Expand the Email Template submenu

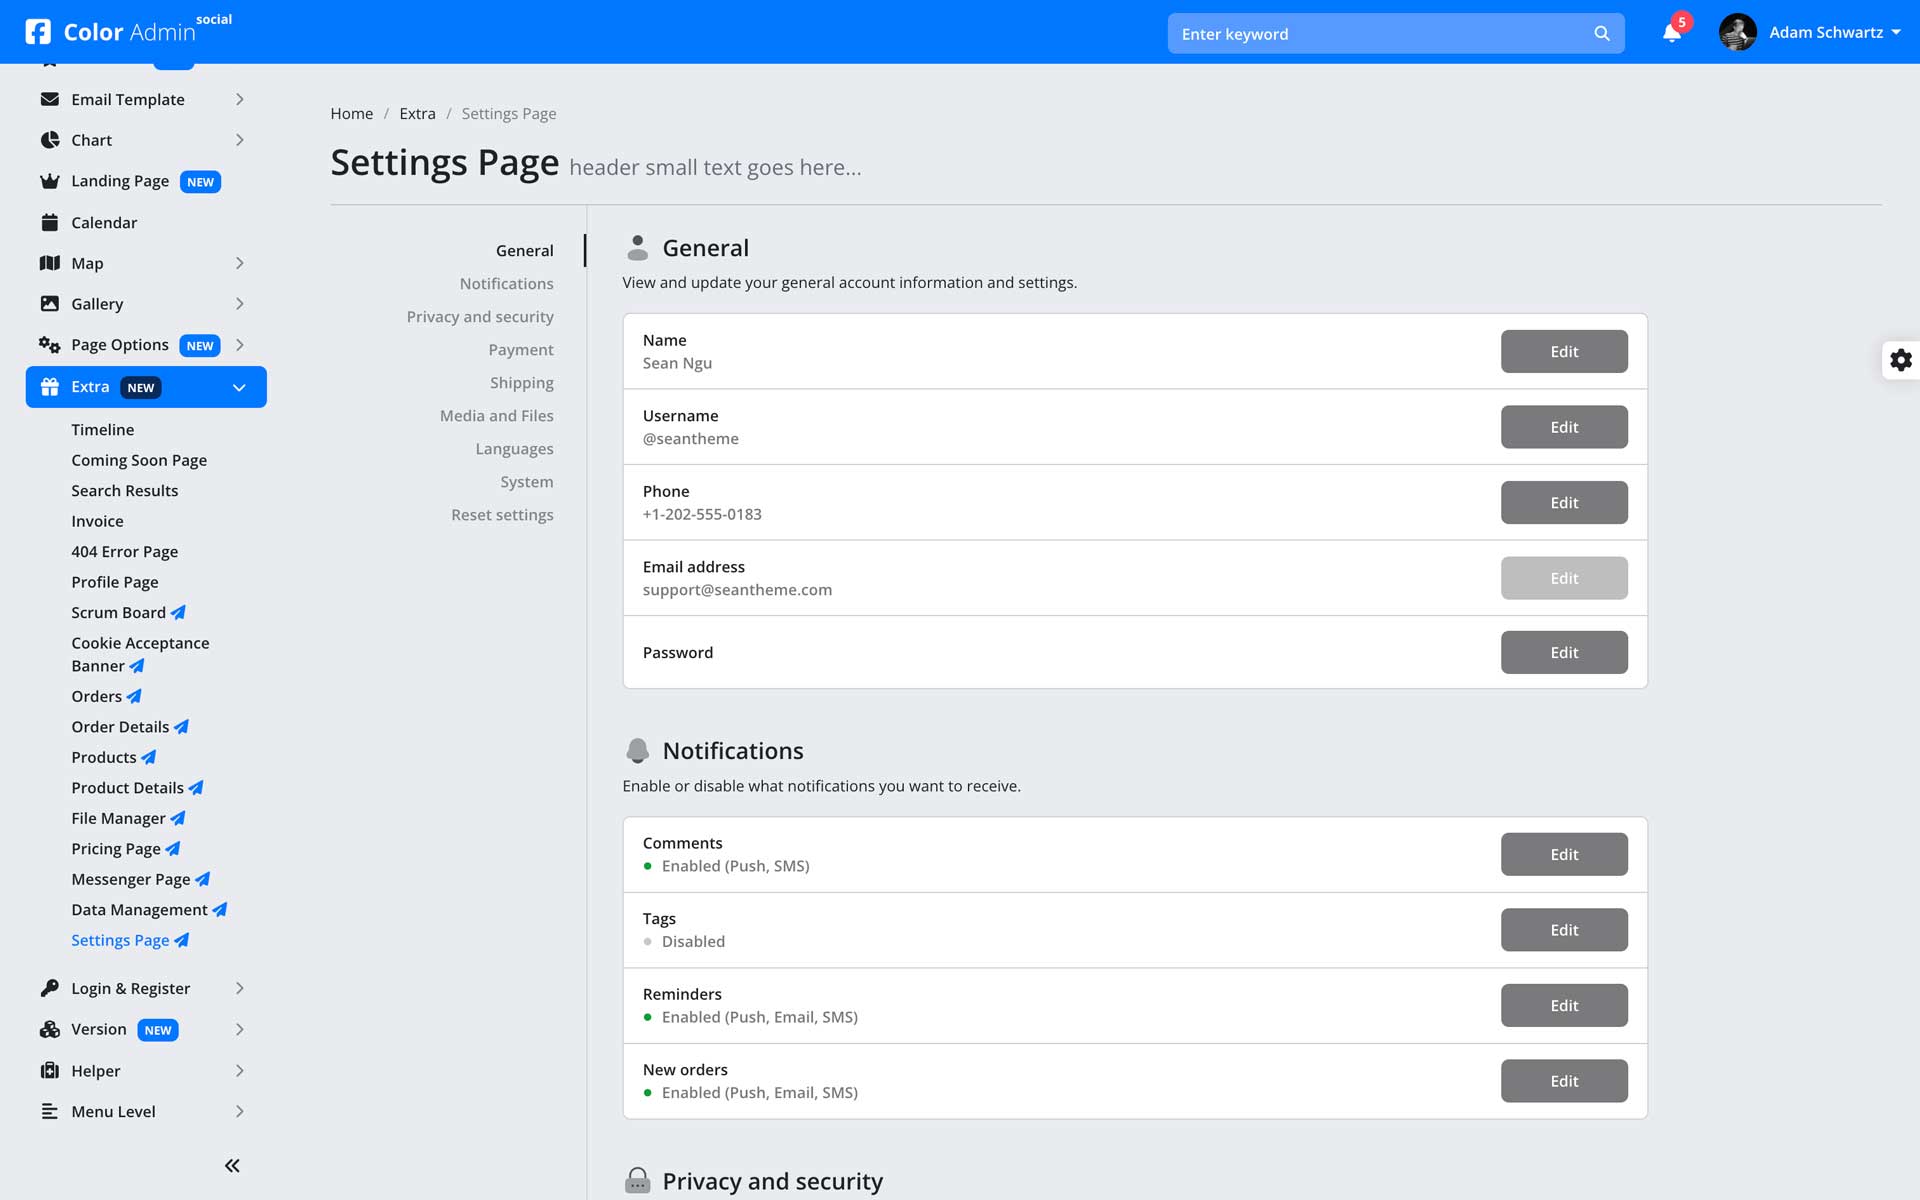tap(240, 99)
